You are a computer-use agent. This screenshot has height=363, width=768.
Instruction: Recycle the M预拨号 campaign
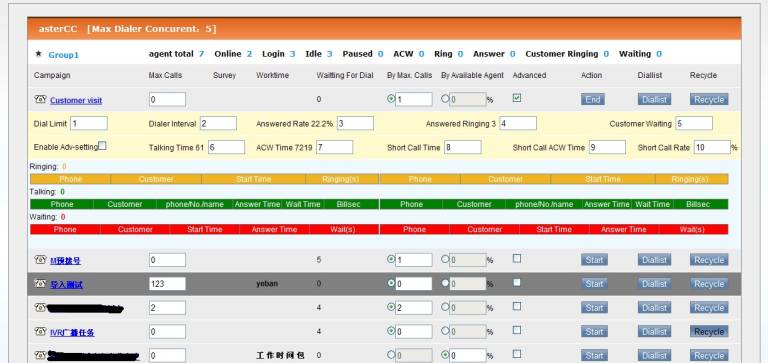709,260
